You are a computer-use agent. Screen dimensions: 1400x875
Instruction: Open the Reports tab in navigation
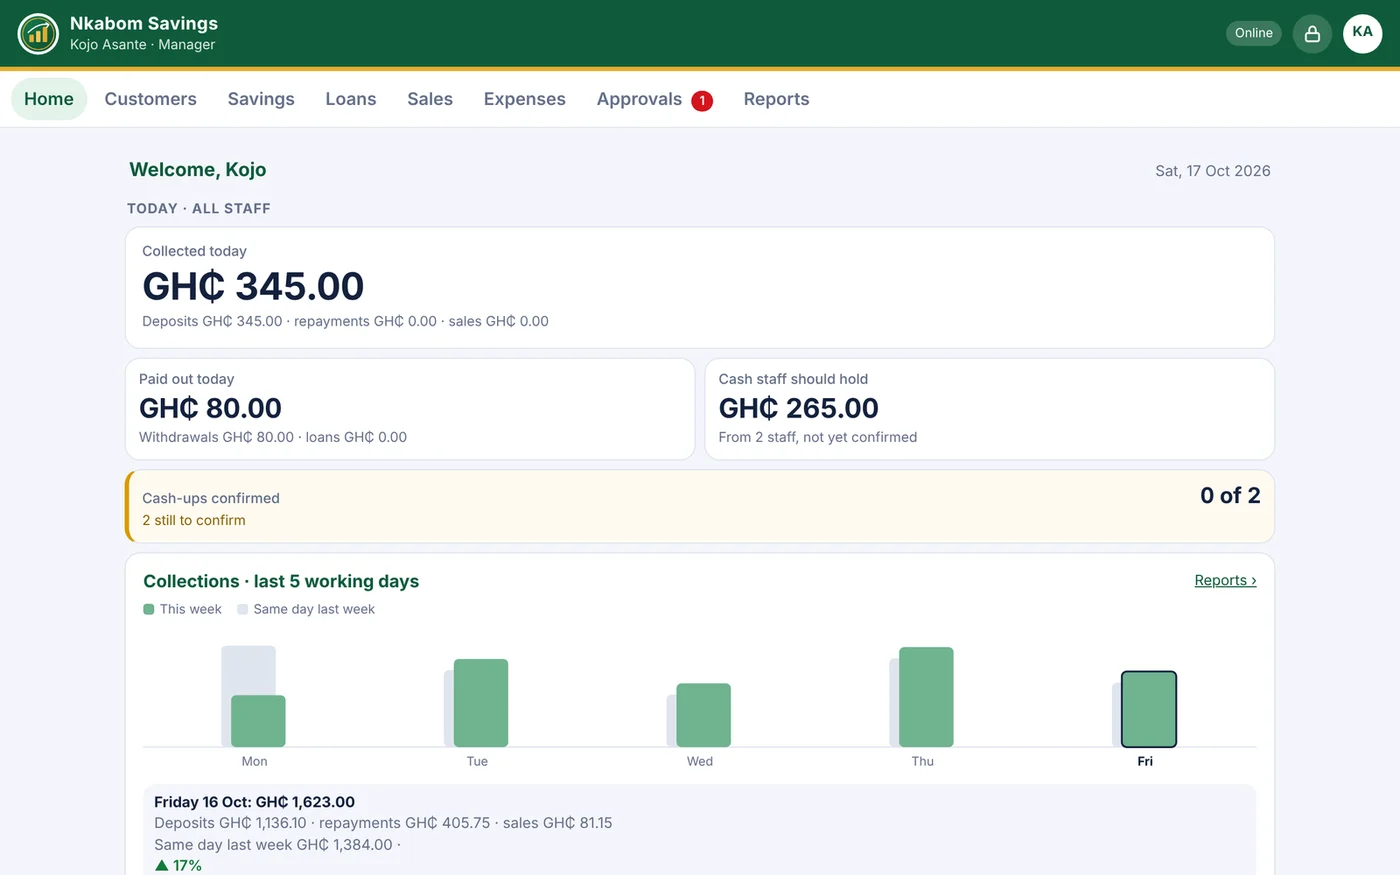tap(777, 99)
